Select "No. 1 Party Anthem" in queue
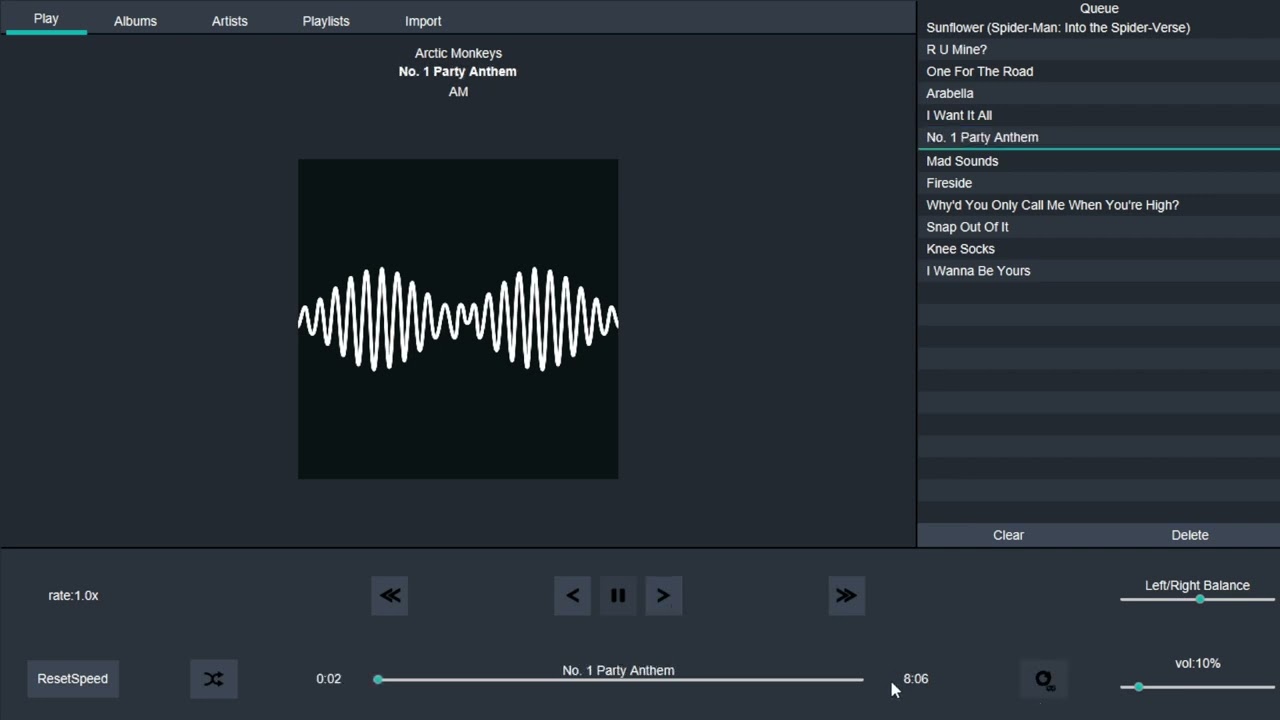The image size is (1280, 720). (1098, 138)
